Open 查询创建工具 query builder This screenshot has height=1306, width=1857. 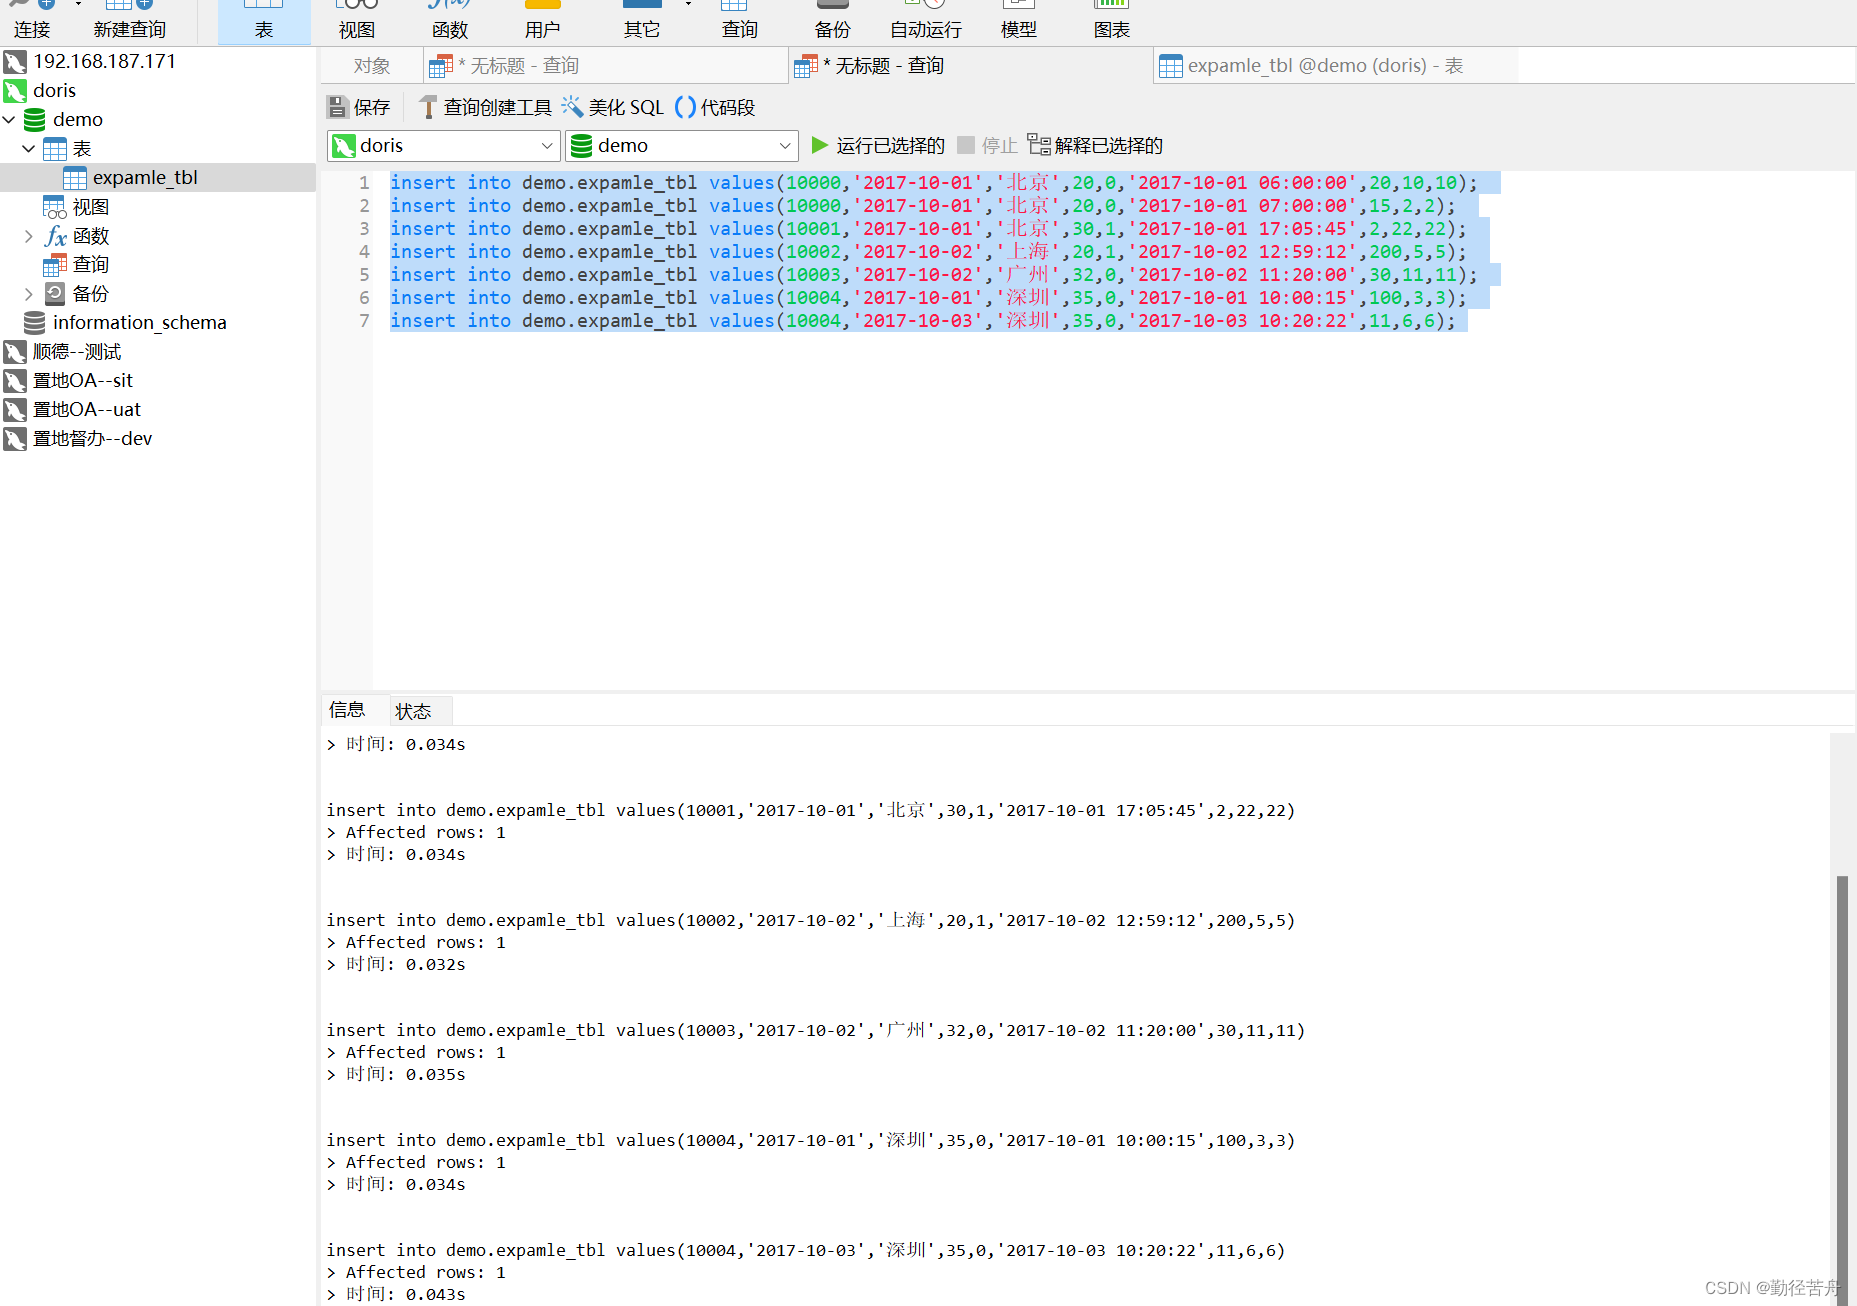click(x=485, y=107)
